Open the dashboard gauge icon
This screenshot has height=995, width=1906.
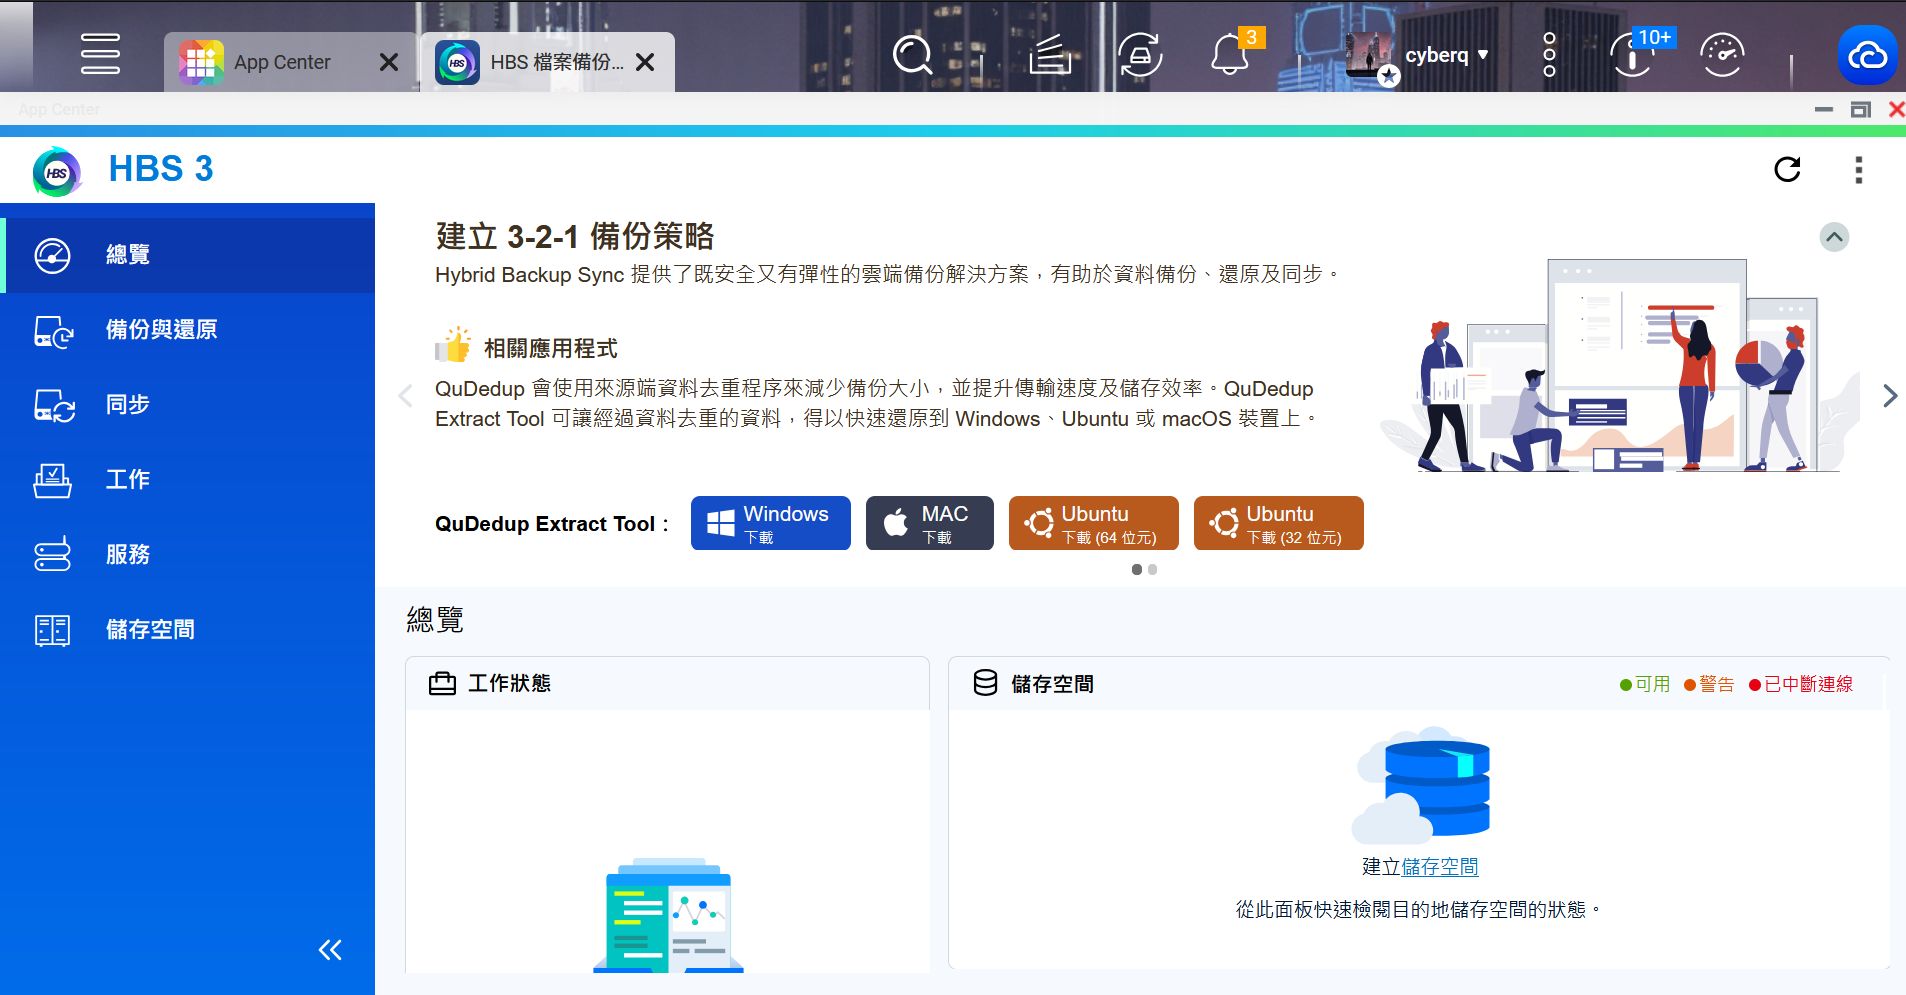tap(1722, 55)
